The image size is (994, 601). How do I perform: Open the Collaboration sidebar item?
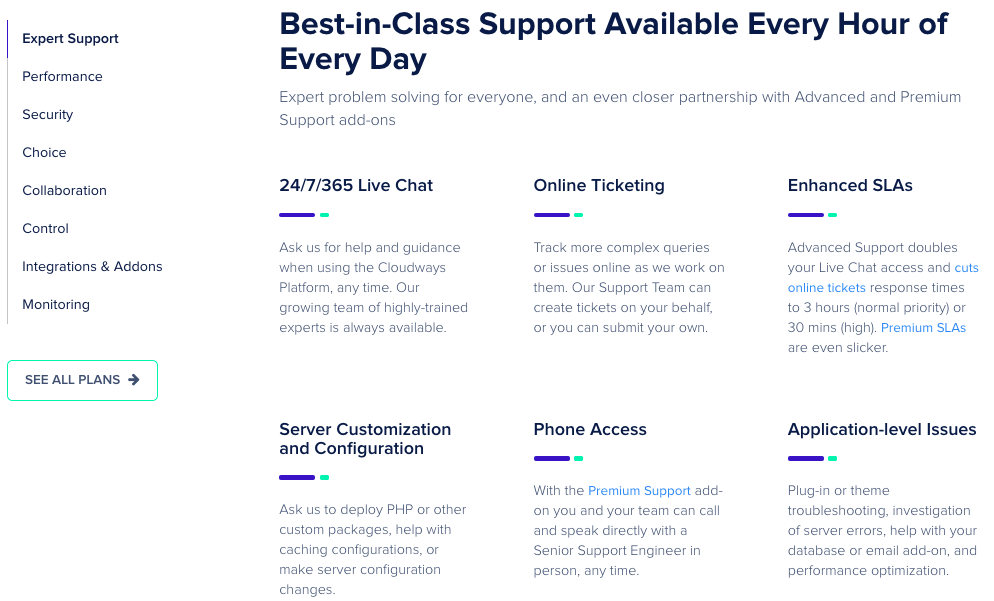pos(64,191)
